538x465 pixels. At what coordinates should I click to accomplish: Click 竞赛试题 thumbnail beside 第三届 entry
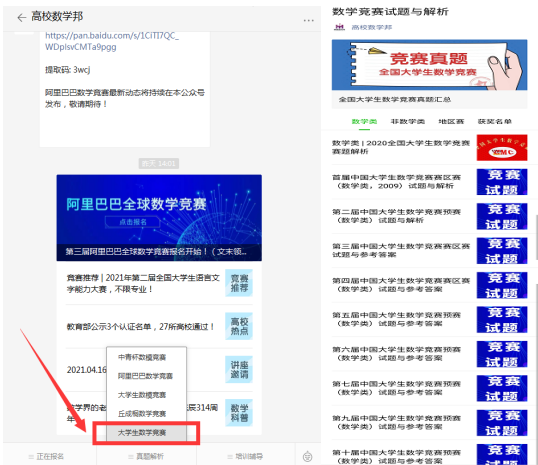pos(502,251)
